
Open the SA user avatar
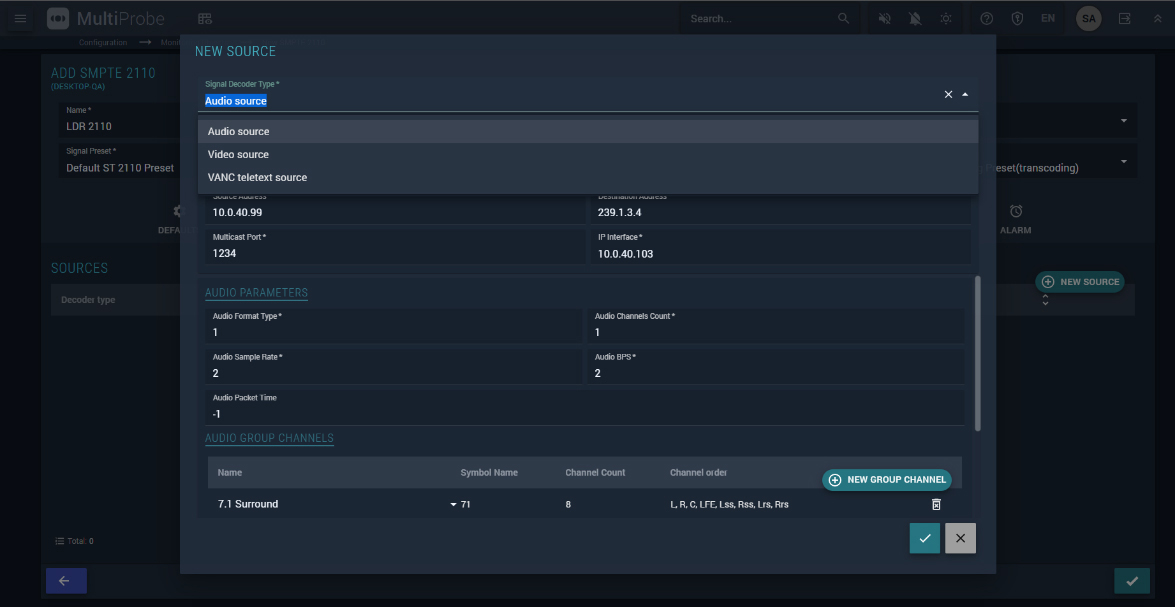pyautogui.click(x=1089, y=18)
